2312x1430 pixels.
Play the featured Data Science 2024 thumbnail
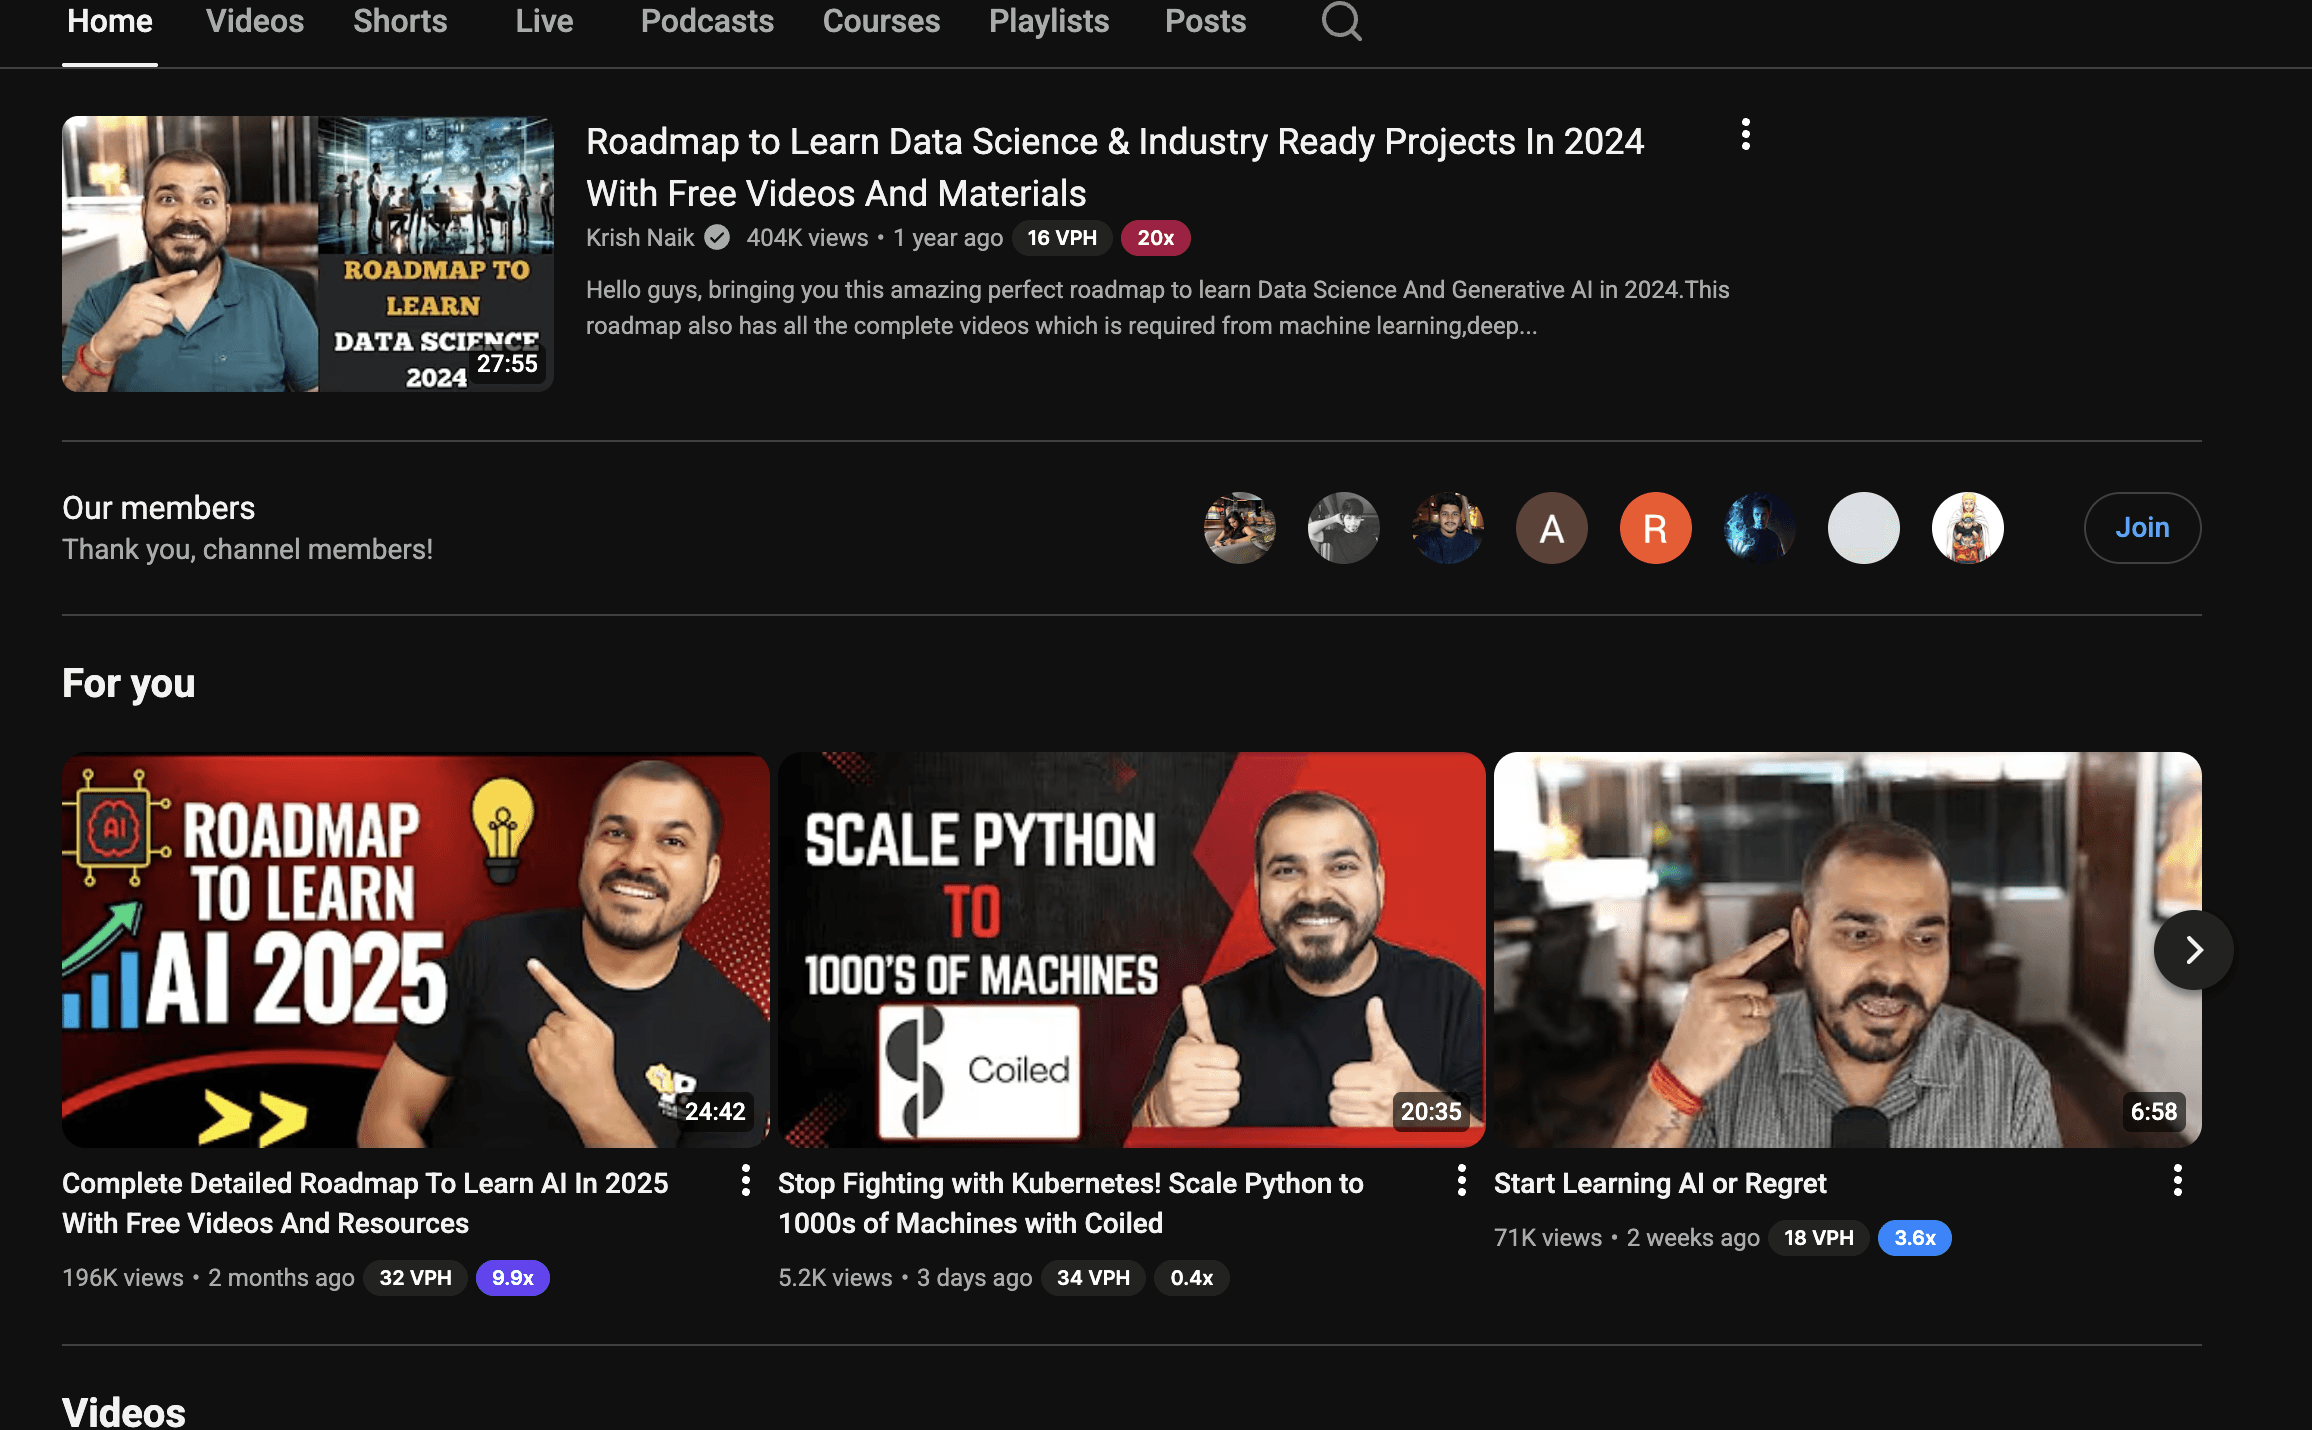tap(307, 254)
